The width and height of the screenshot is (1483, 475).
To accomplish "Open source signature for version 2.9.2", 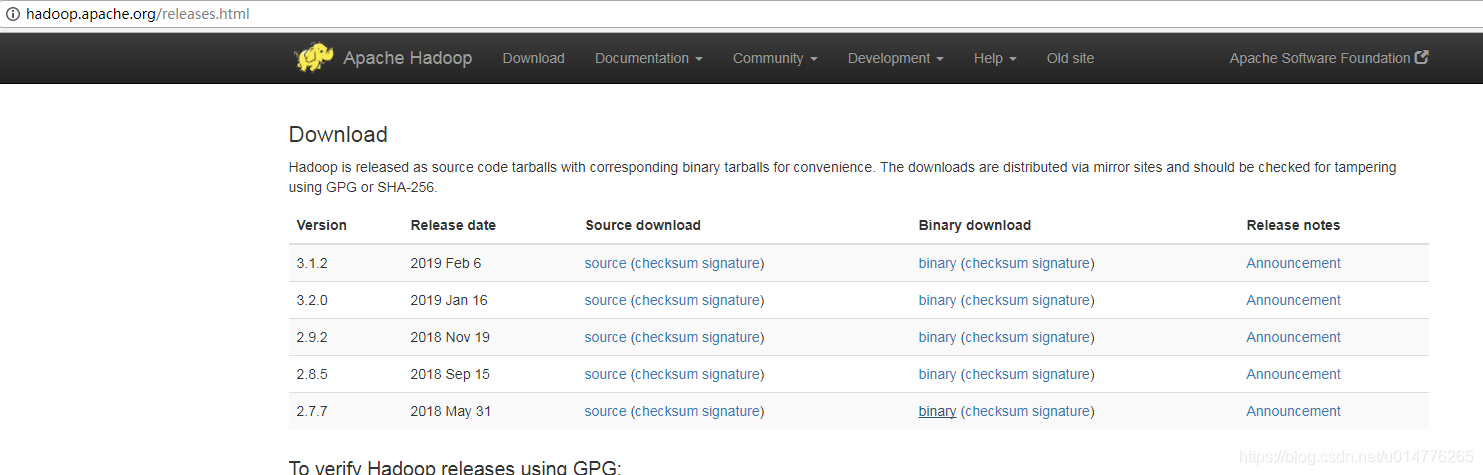I will 730,337.
